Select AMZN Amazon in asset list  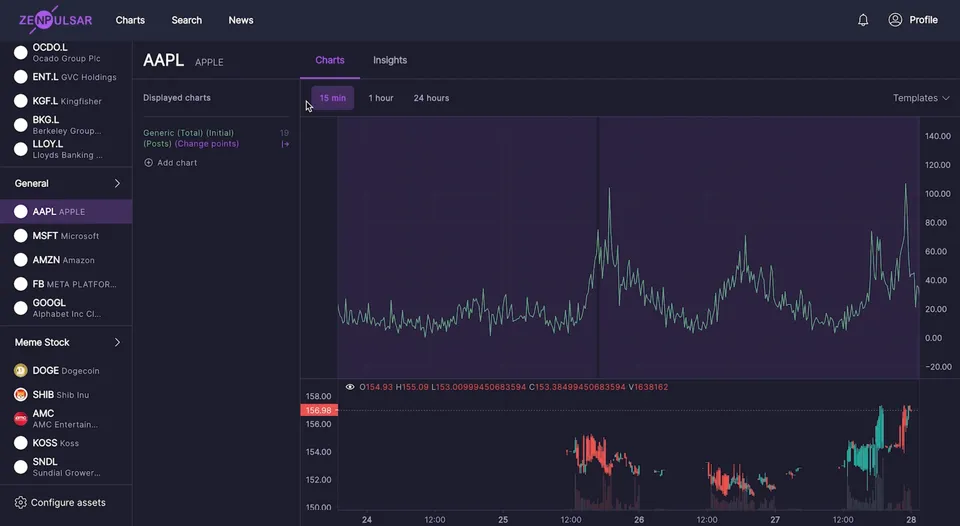click(66, 260)
